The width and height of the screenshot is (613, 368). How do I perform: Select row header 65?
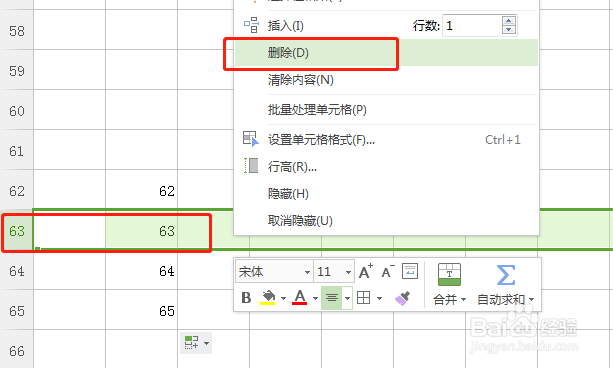(x=17, y=311)
